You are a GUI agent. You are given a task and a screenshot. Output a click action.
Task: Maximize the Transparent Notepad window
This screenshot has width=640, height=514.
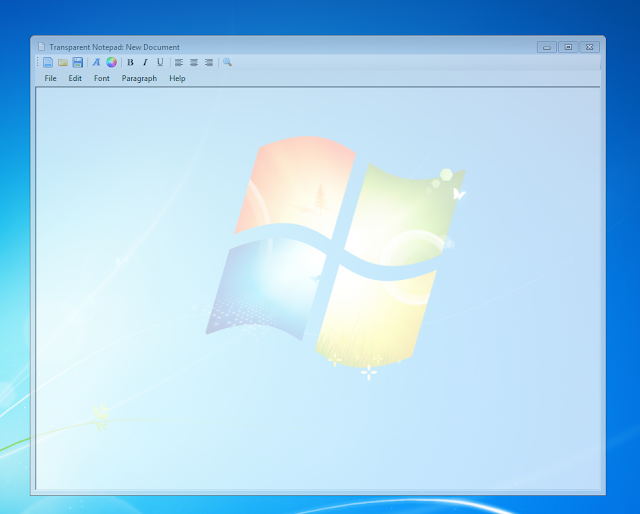tap(568, 47)
